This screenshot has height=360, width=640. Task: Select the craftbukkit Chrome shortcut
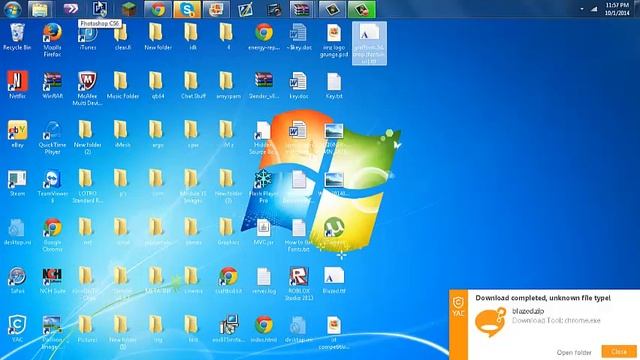click(x=228, y=280)
